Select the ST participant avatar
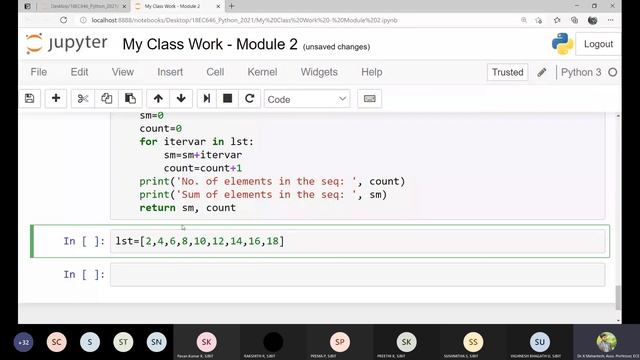This screenshot has height=360, width=640. pos(123,342)
